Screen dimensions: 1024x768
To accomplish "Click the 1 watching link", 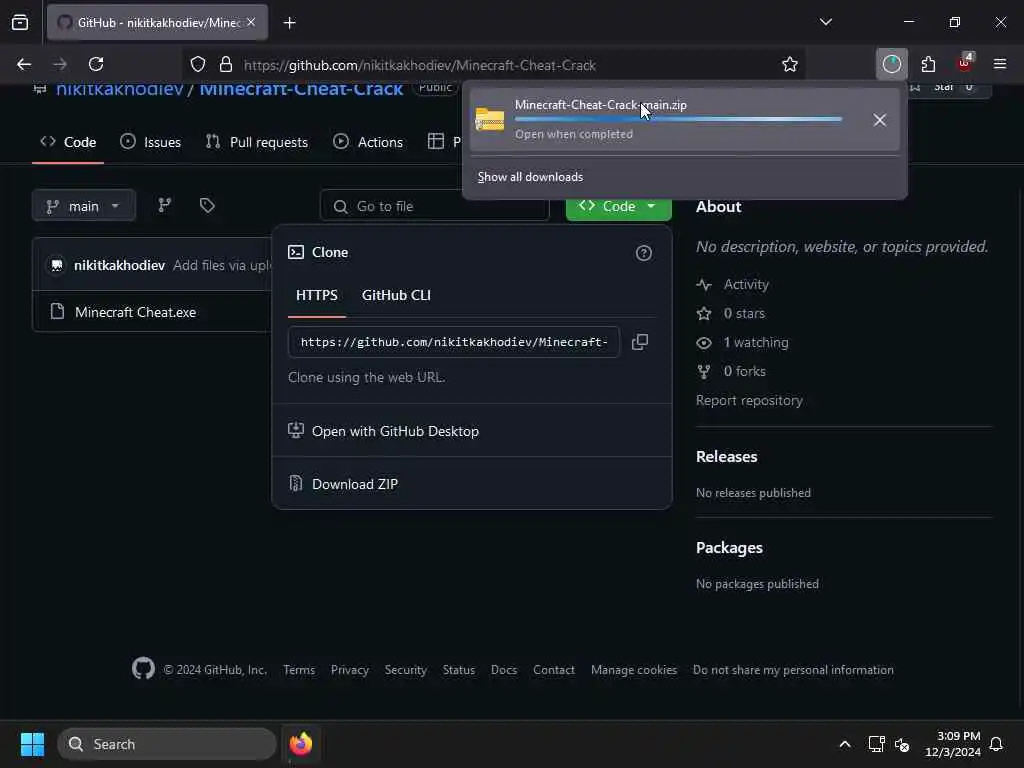I will [756, 342].
